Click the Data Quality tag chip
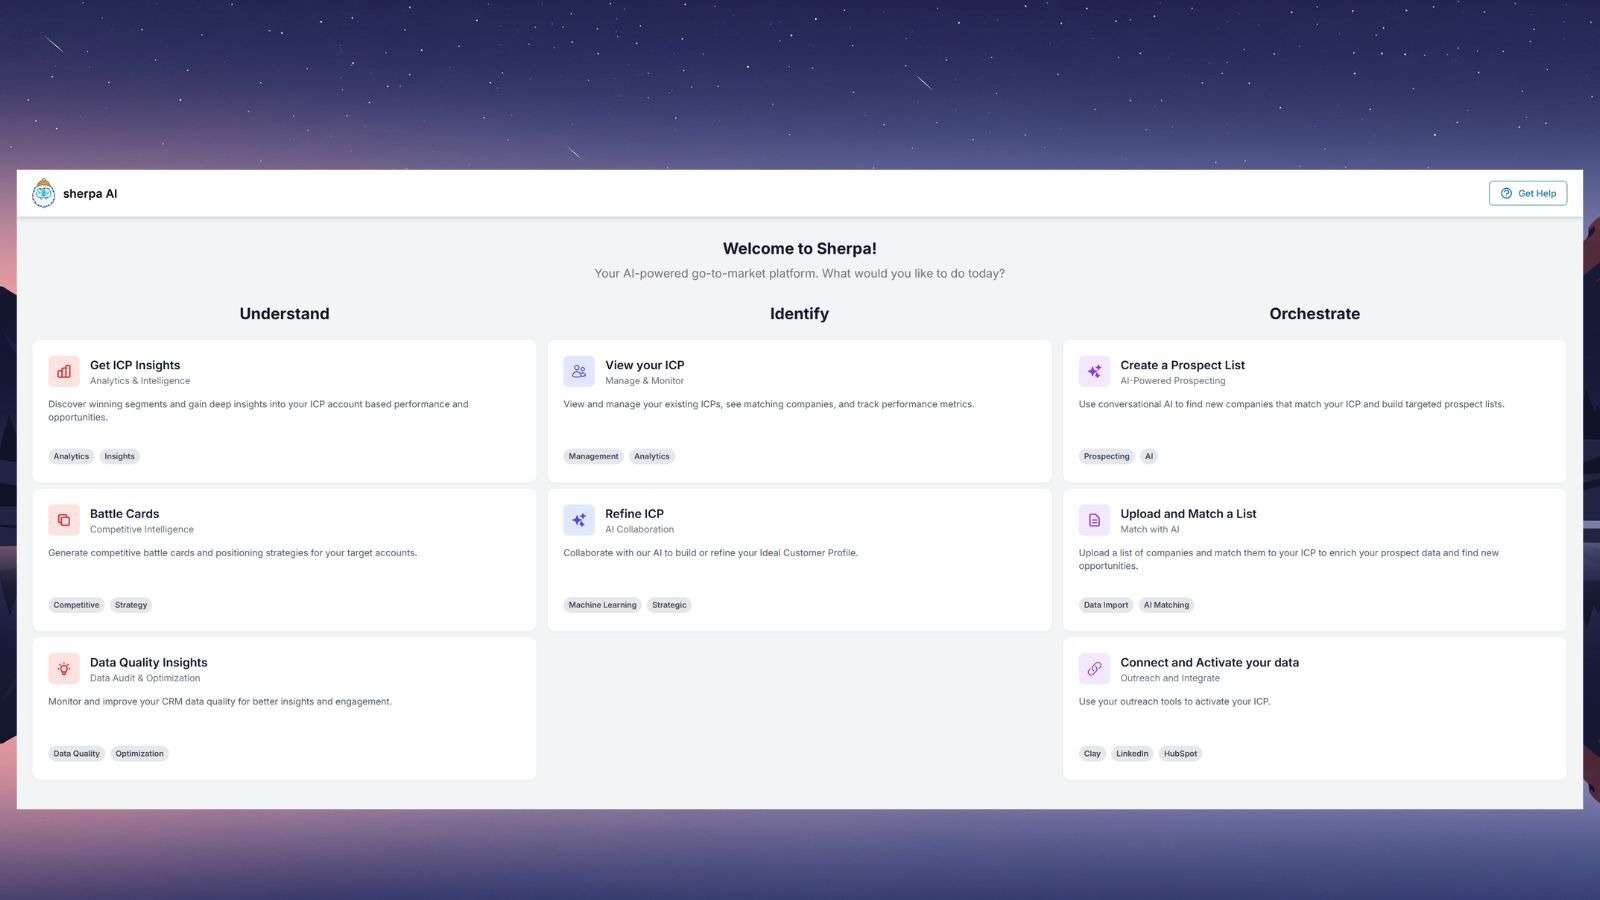Viewport: 1600px width, 900px height. tap(76, 754)
